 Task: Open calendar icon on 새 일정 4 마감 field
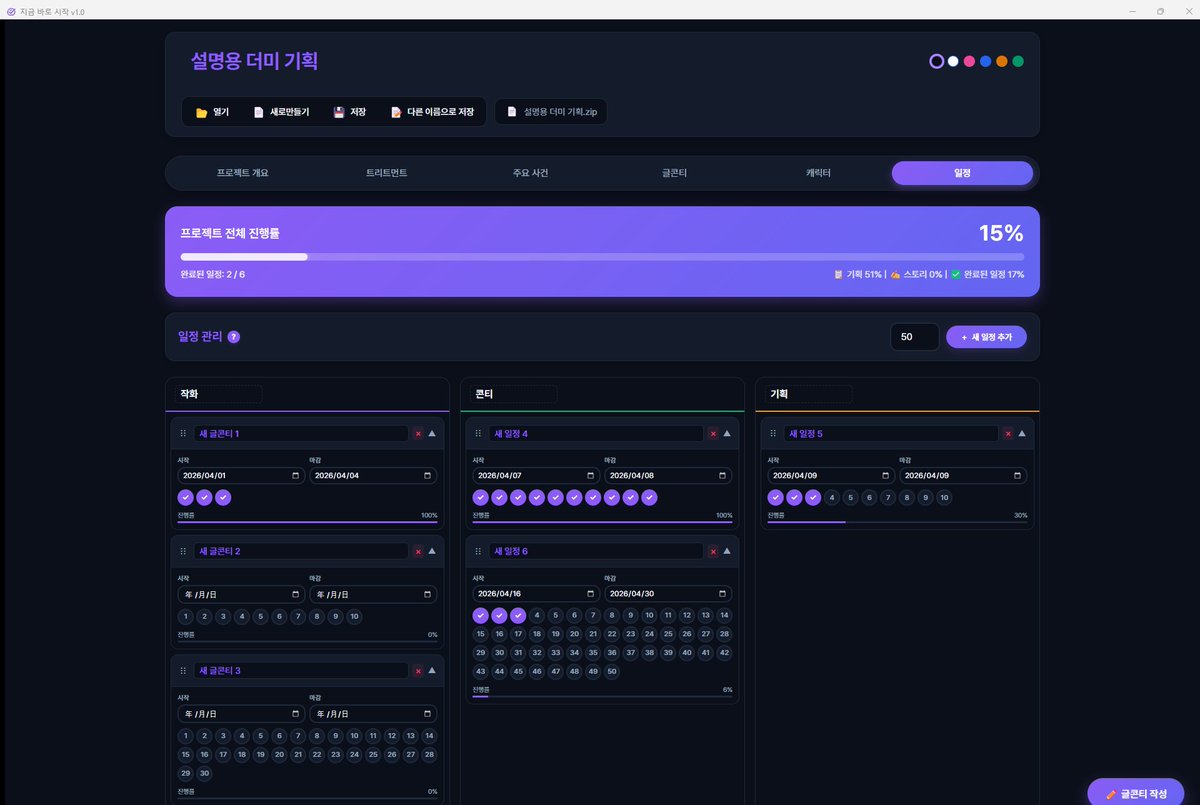tap(723, 476)
